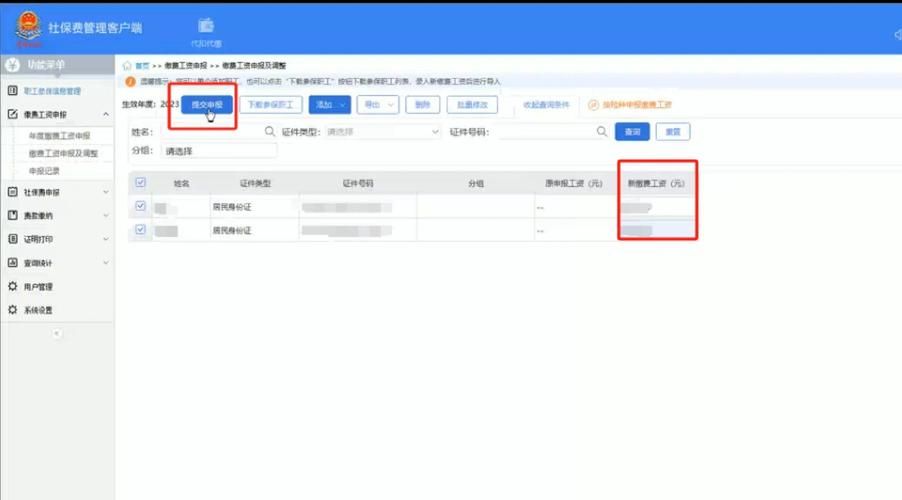
Task: Click the 原申报工资（元） column header
Action: (x=574, y=184)
